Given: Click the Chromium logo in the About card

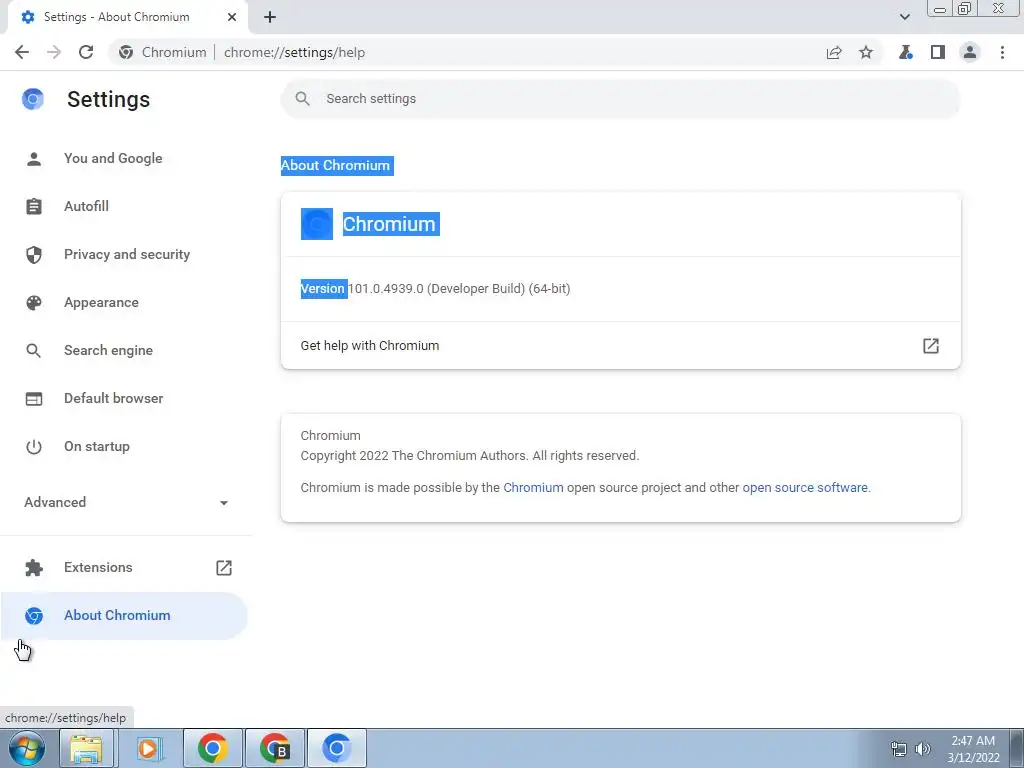Looking at the screenshot, I should coord(317,224).
